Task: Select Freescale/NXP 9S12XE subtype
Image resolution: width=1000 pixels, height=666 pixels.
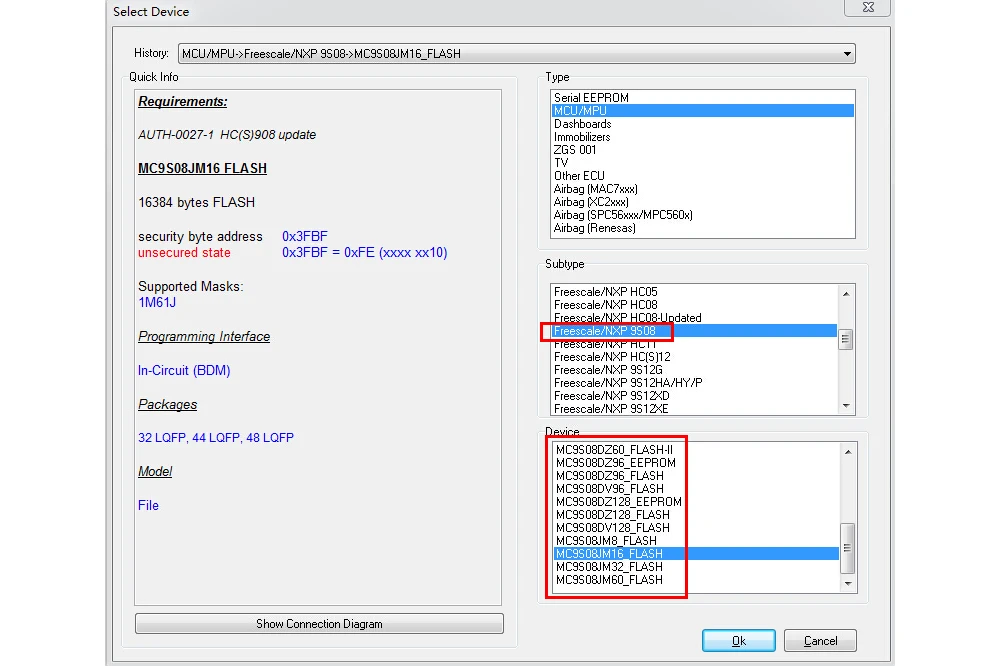Action: (x=695, y=409)
